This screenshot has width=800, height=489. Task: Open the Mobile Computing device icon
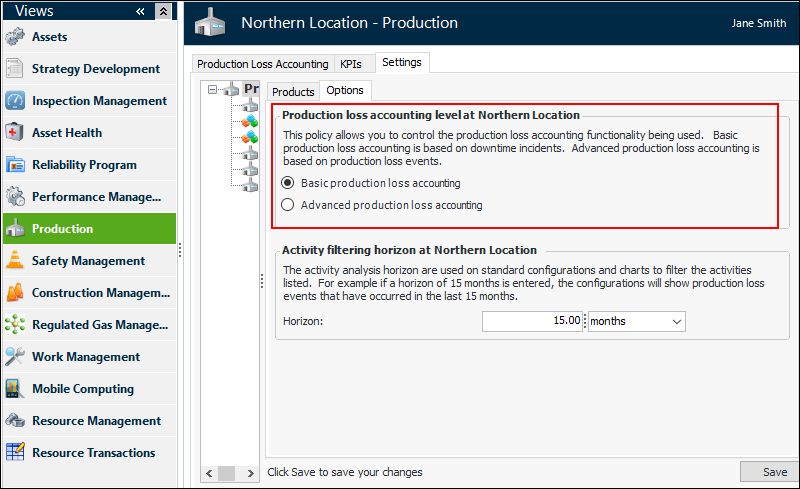pyautogui.click(x=15, y=388)
